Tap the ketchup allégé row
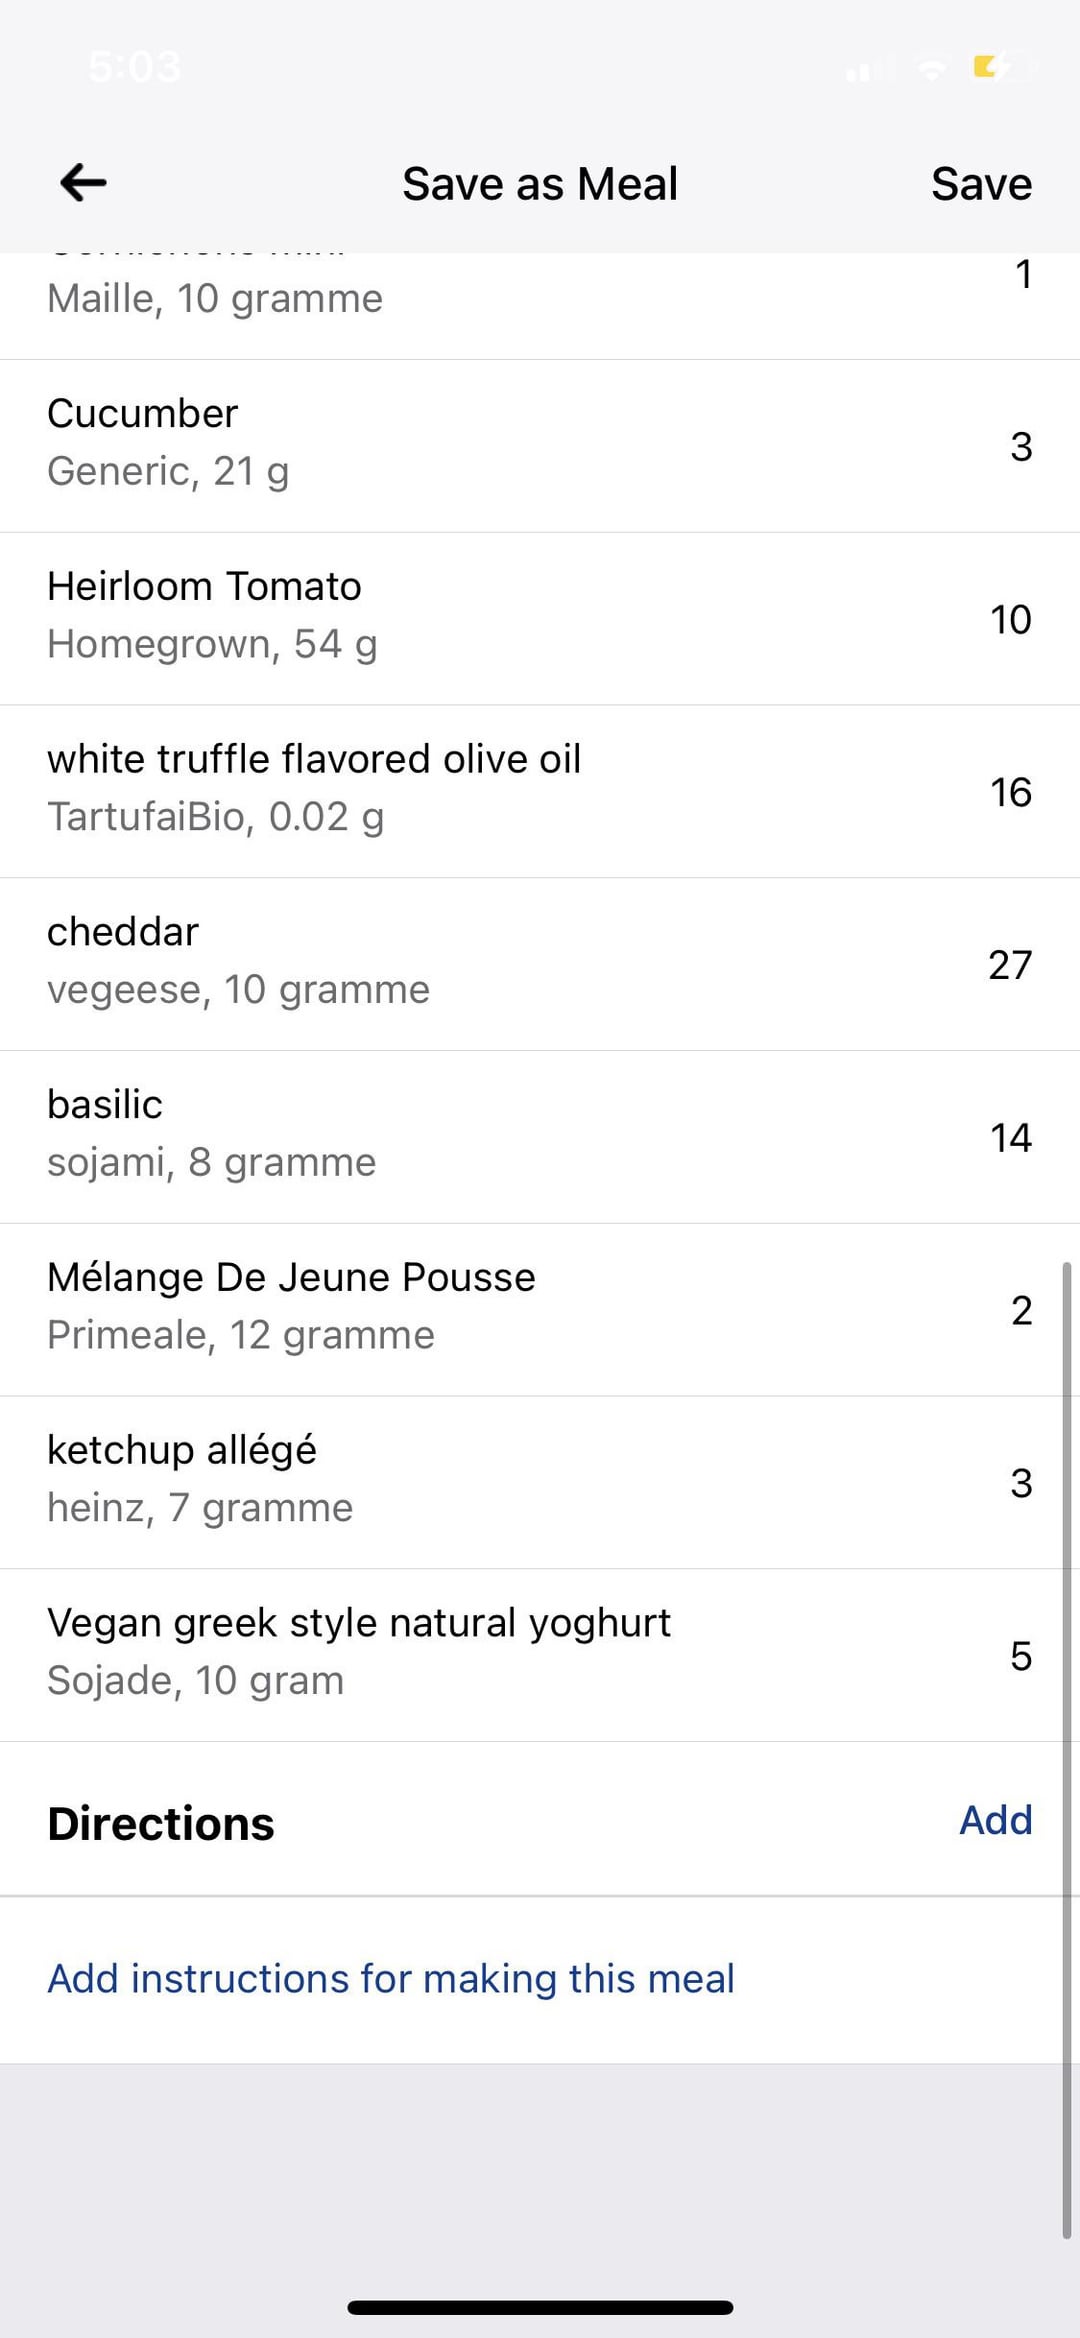The image size is (1080, 2338). 540,1482
